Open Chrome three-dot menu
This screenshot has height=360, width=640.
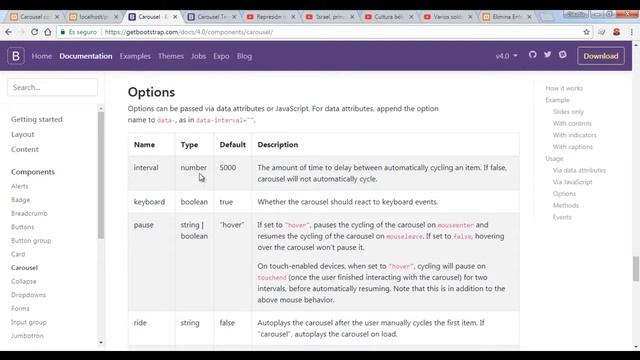click(631, 32)
